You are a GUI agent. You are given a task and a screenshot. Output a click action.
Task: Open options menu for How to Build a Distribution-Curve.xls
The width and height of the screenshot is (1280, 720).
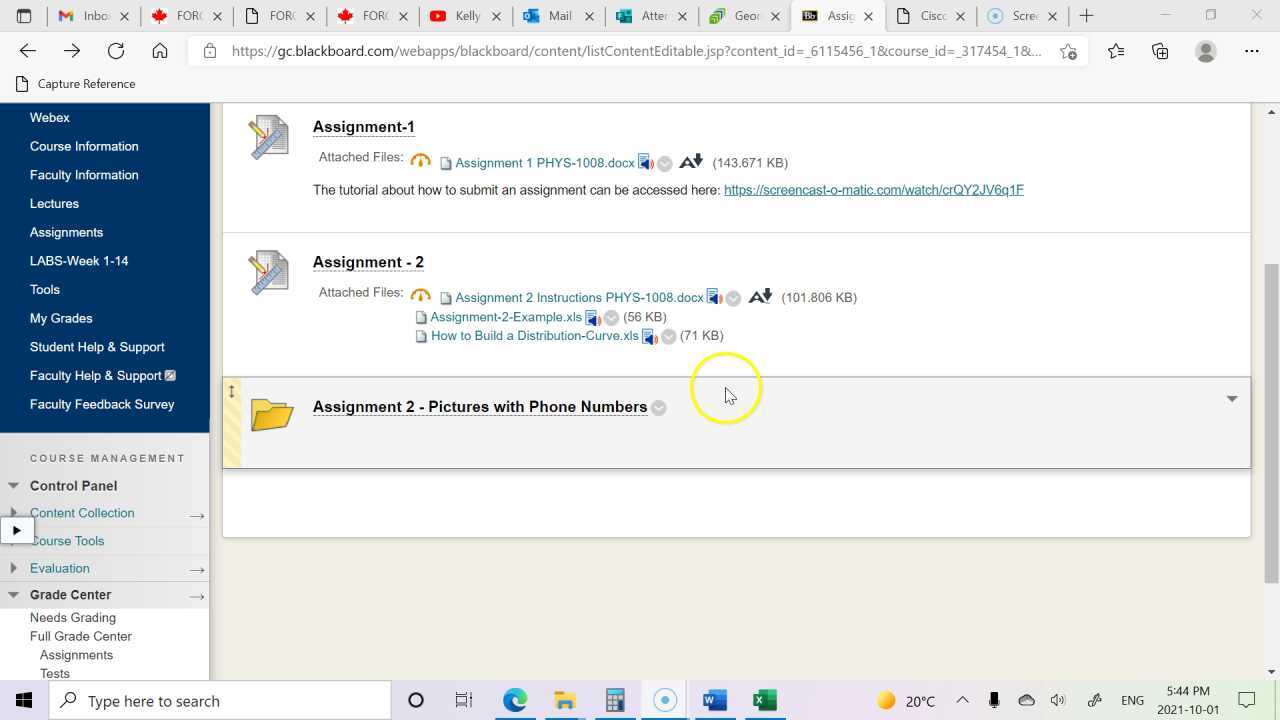[x=668, y=336]
